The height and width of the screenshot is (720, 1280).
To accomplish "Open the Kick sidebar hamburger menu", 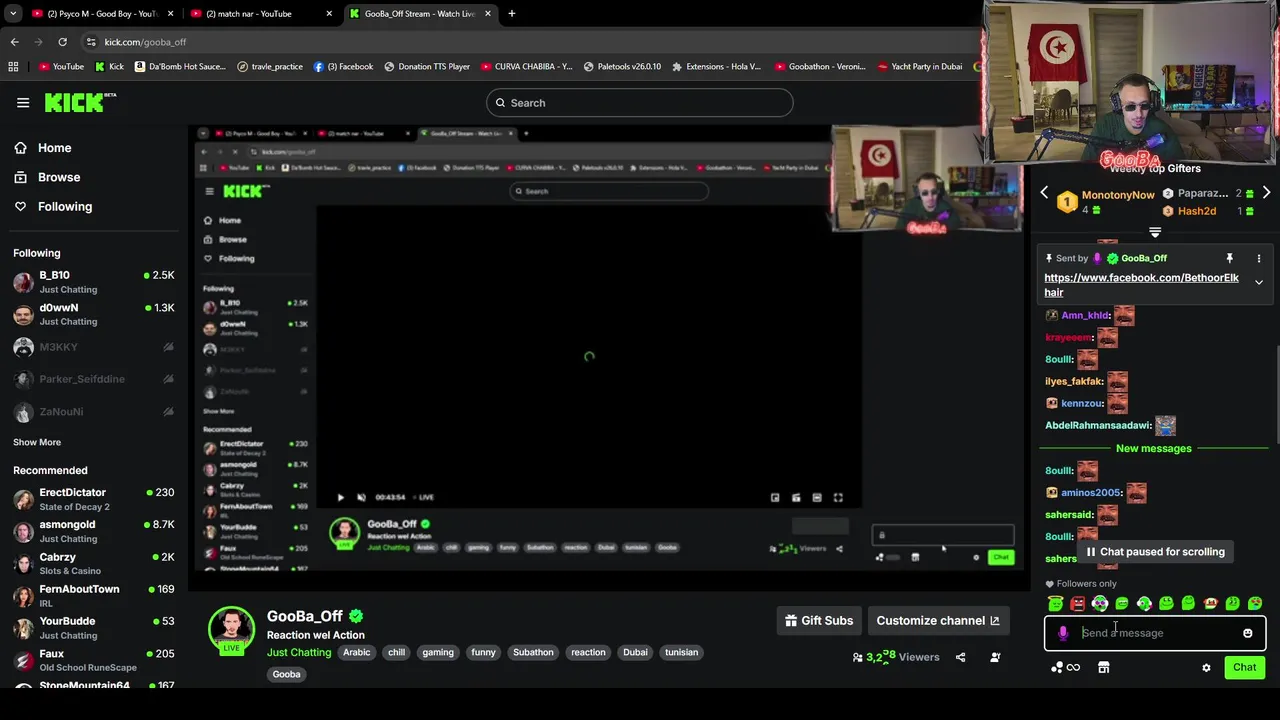I will coord(23,102).
